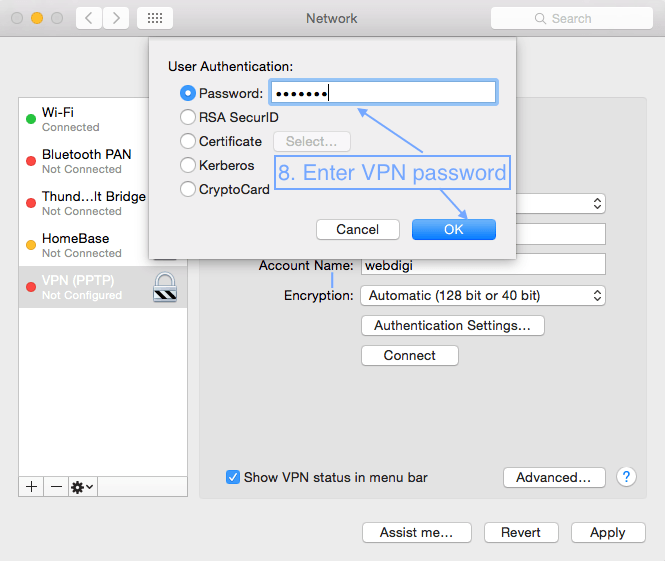The height and width of the screenshot is (561, 665).
Task: Click the Server Address field behind the dialog
Action: point(561,234)
